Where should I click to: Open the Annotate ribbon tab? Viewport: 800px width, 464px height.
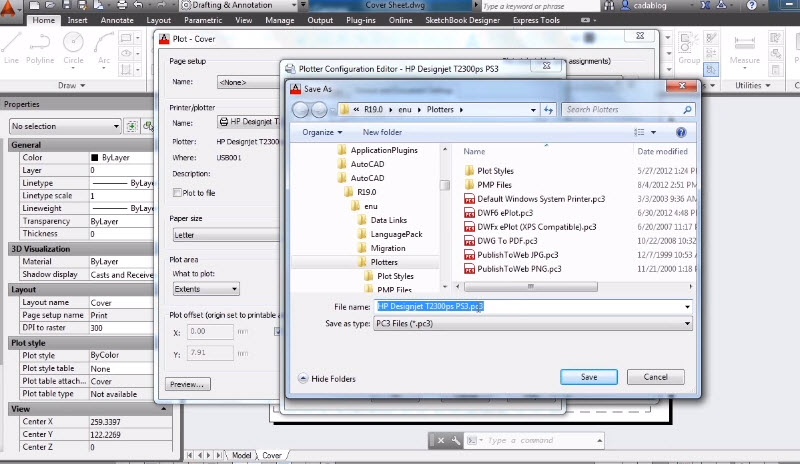coord(117,20)
